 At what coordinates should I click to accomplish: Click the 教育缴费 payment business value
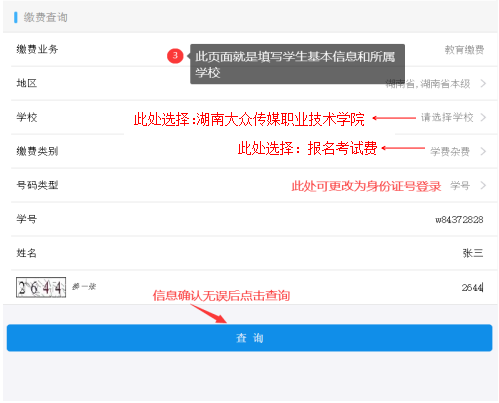click(464, 50)
